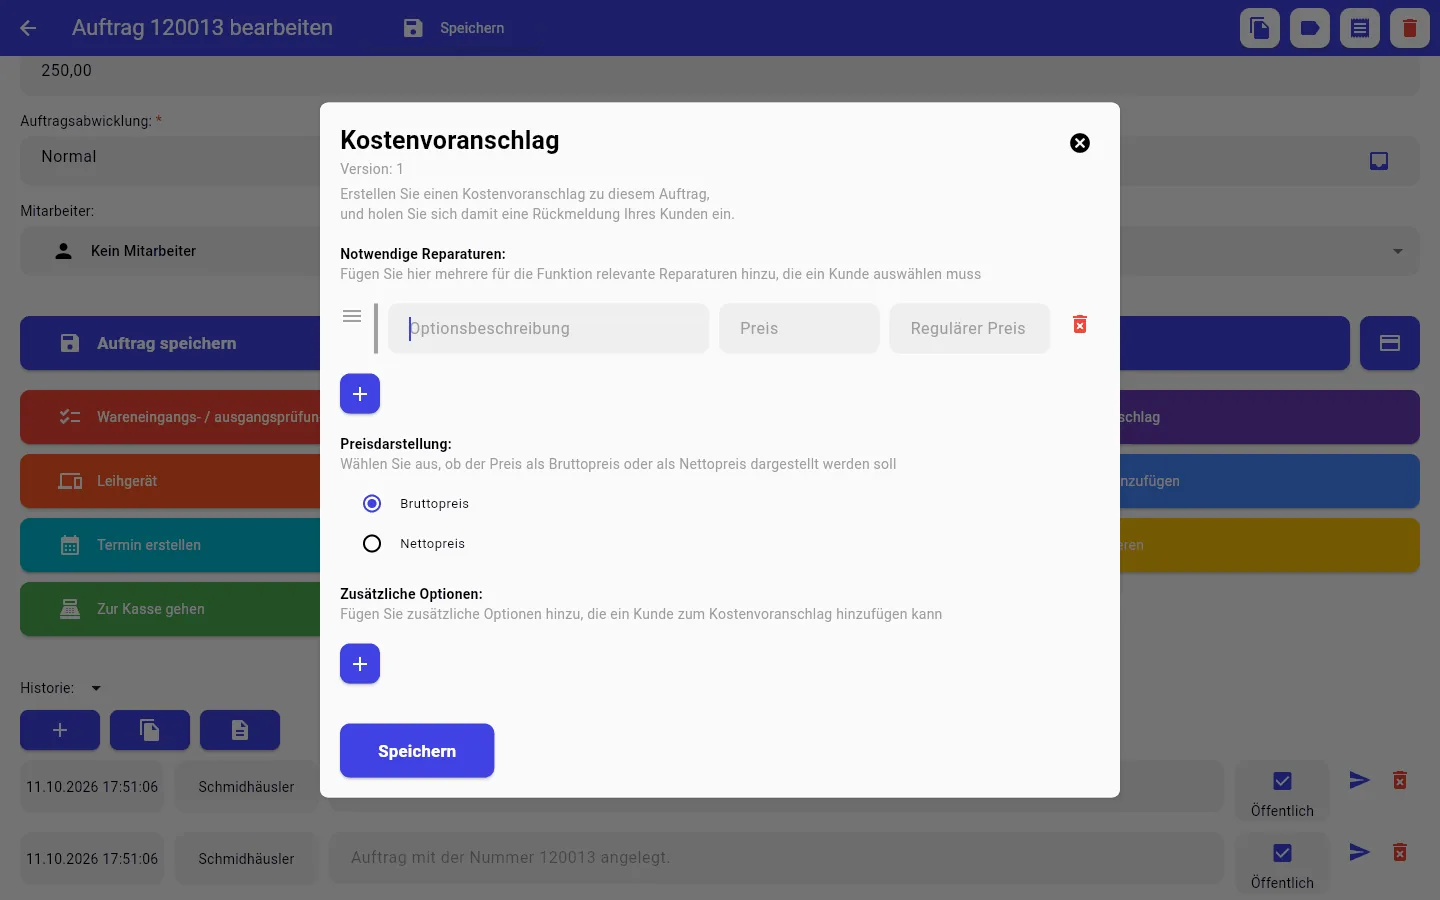
Task: Open the Mitarbeiter dropdown arrow
Action: pos(1398,251)
